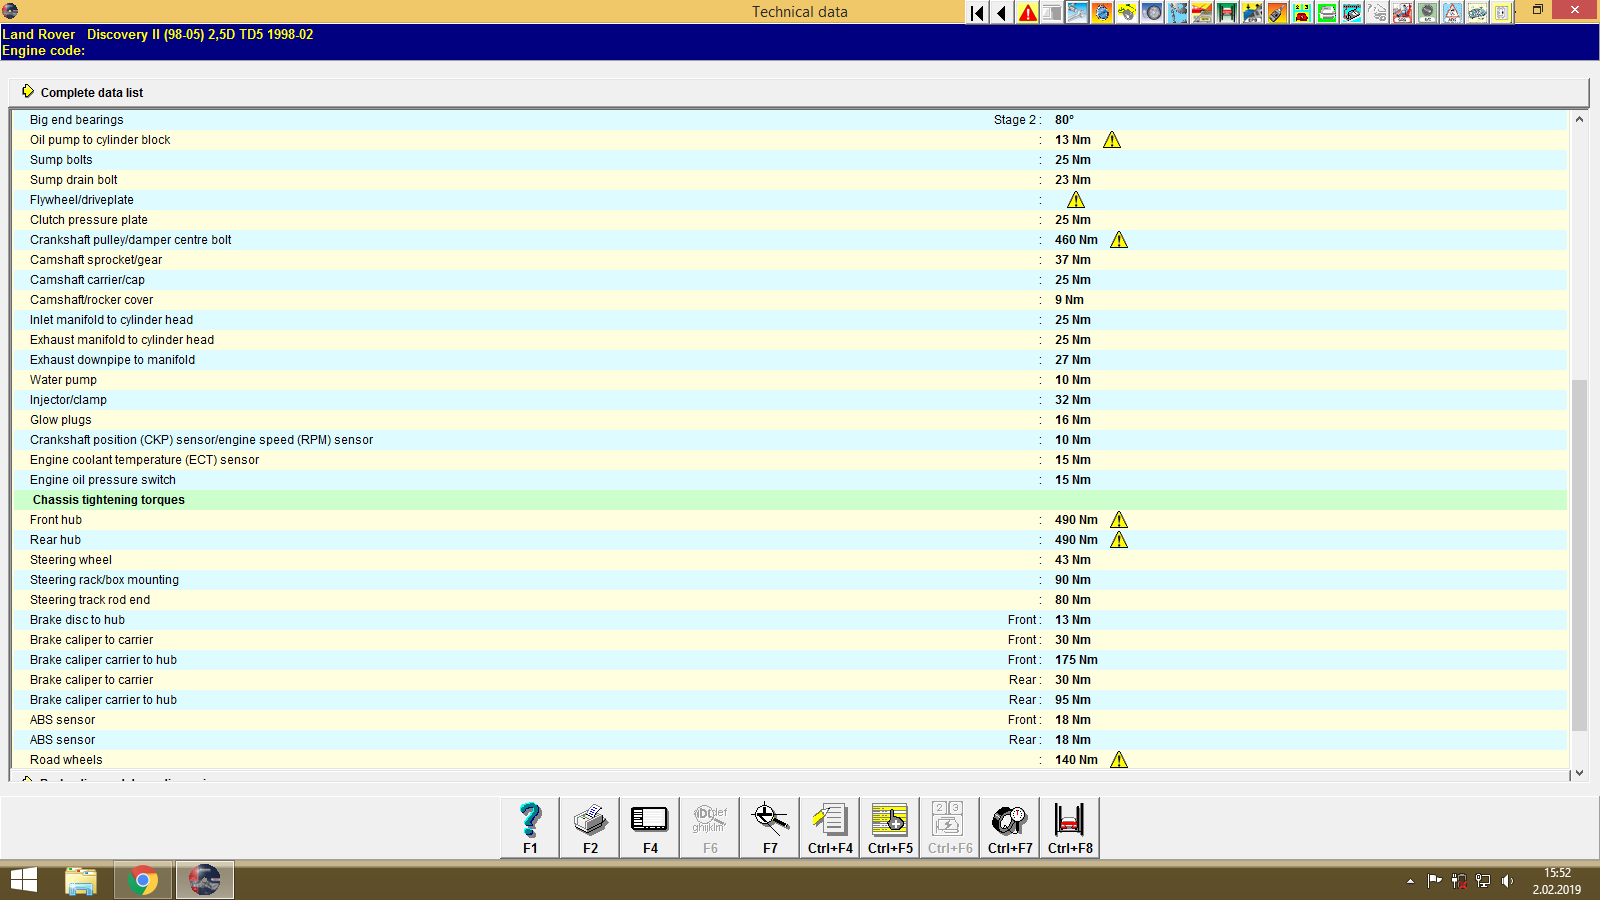Image resolution: width=1600 pixels, height=900 pixels.
Task: Click the scrollbar down arrow
Action: pyautogui.click(x=1580, y=772)
